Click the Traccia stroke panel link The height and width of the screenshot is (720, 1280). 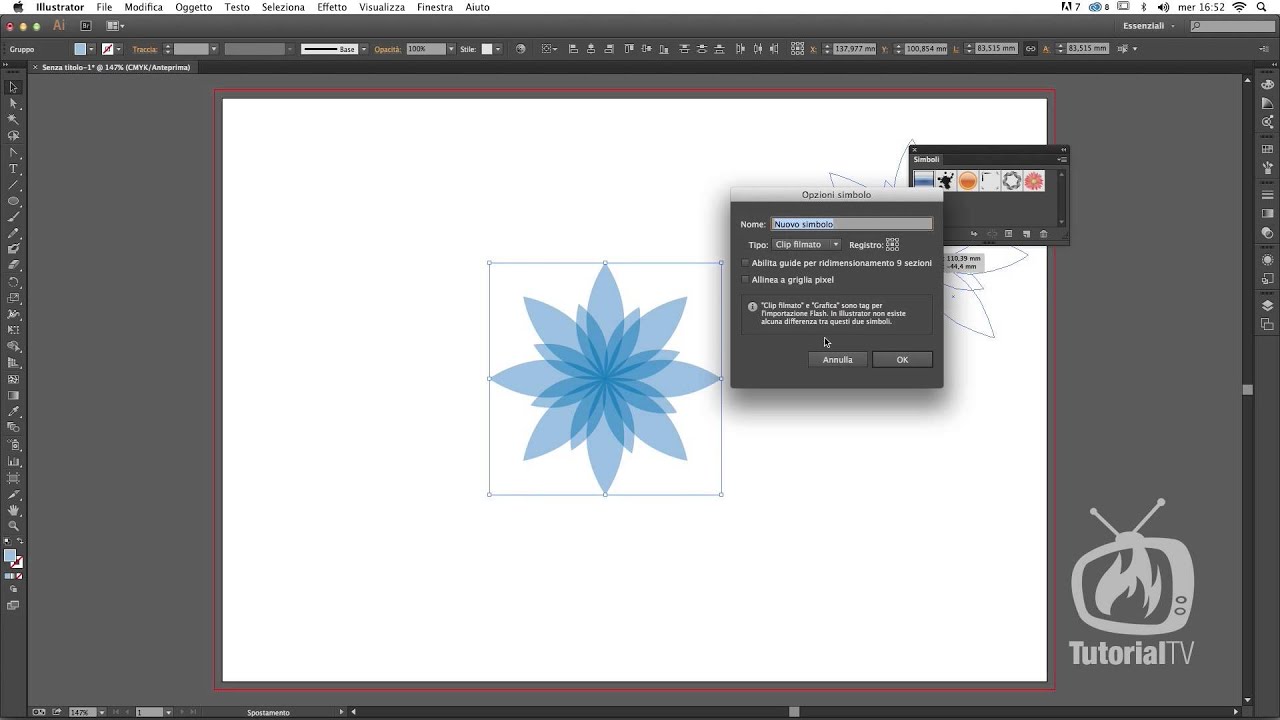tap(145, 49)
